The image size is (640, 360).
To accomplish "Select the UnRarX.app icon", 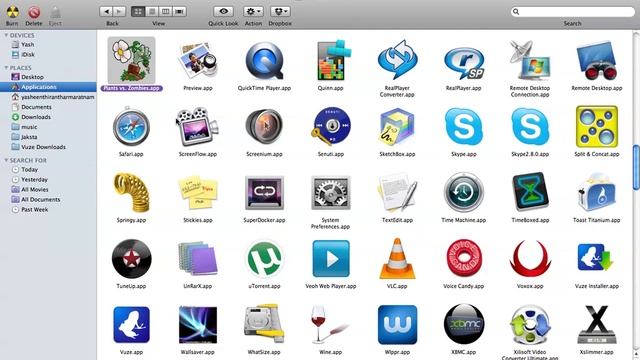I will [x=198, y=259].
